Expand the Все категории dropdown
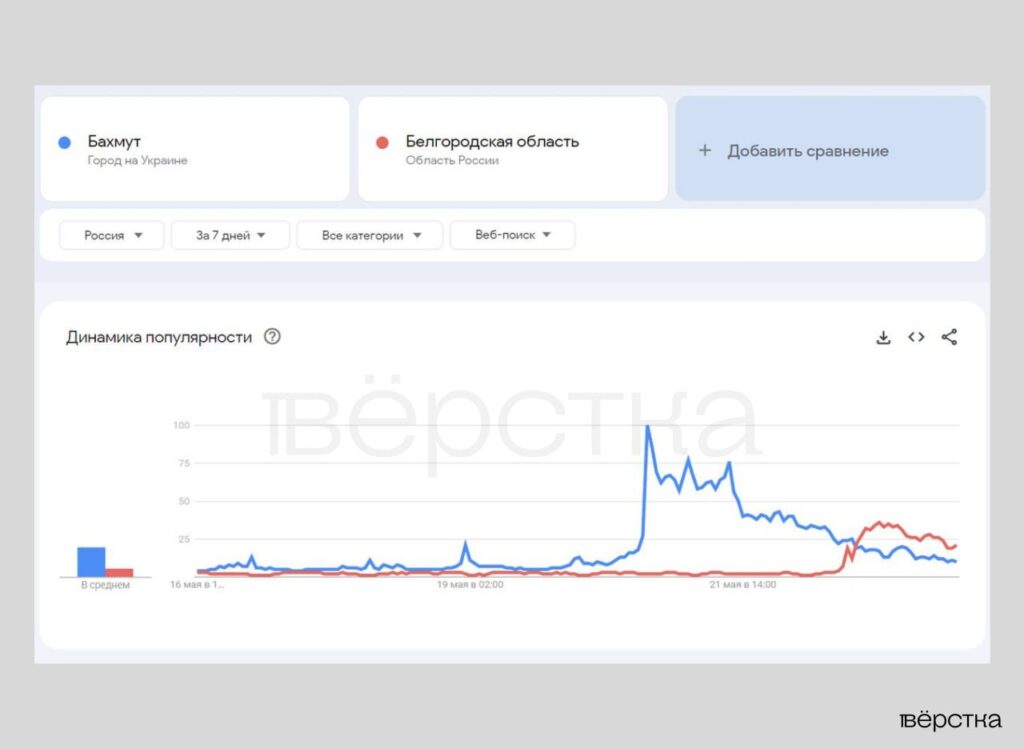 pos(369,235)
